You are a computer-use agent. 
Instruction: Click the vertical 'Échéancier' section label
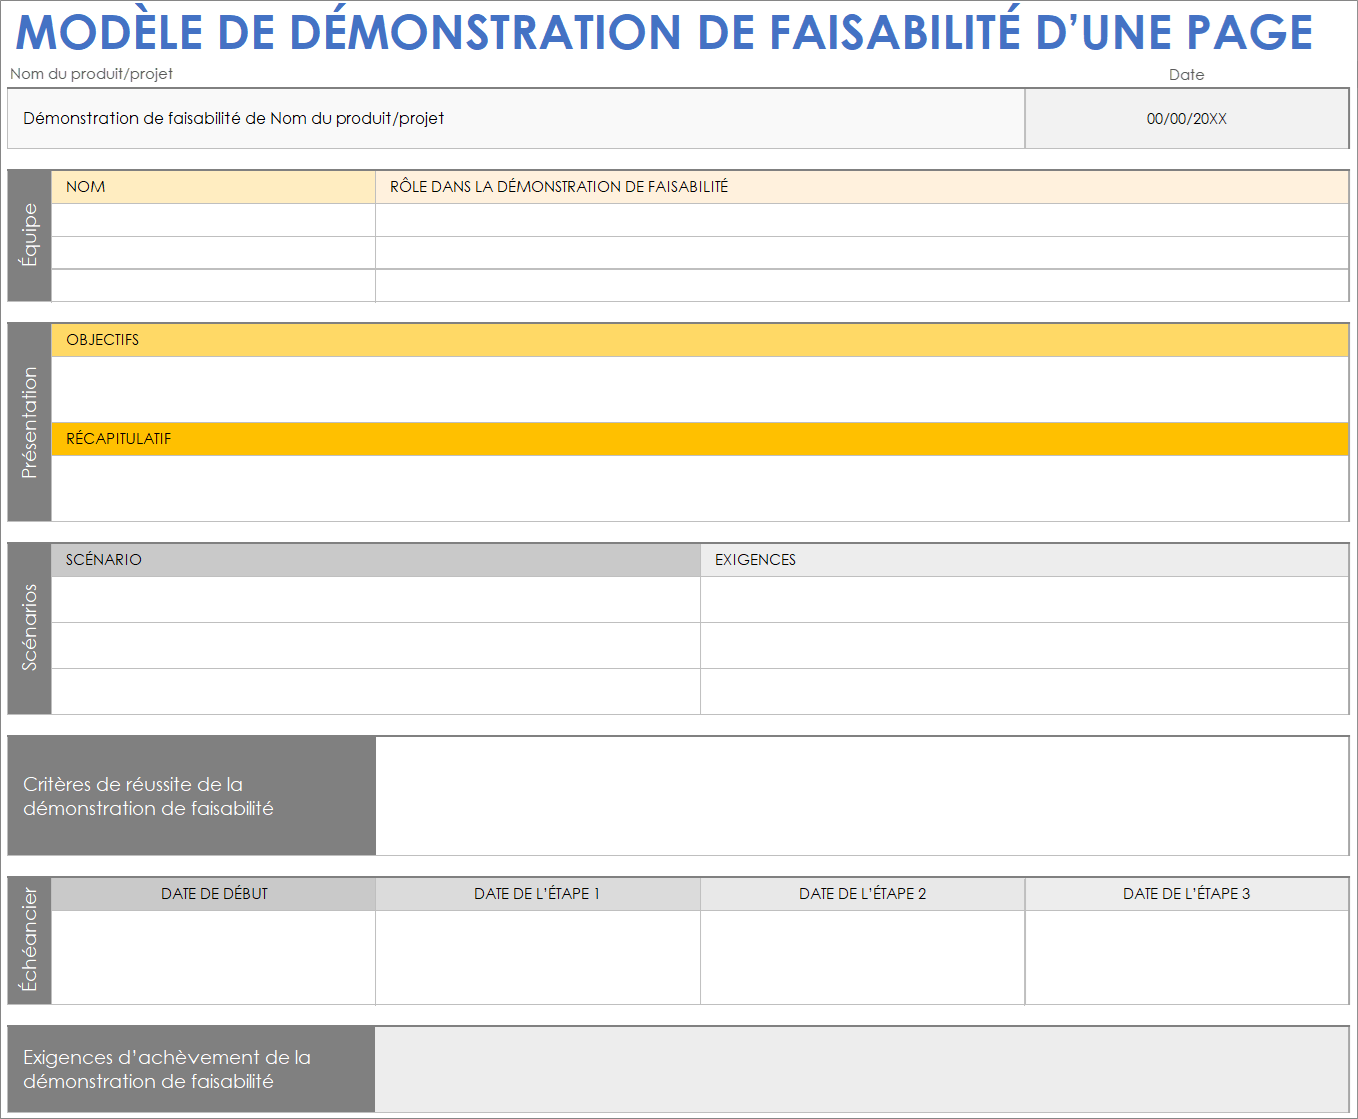[29, 941]
